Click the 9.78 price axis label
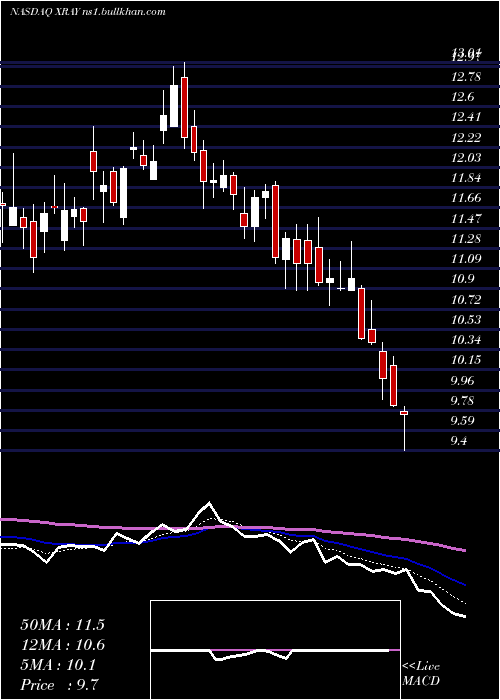Viewport: 500px width, 700px height. point(463,400)
